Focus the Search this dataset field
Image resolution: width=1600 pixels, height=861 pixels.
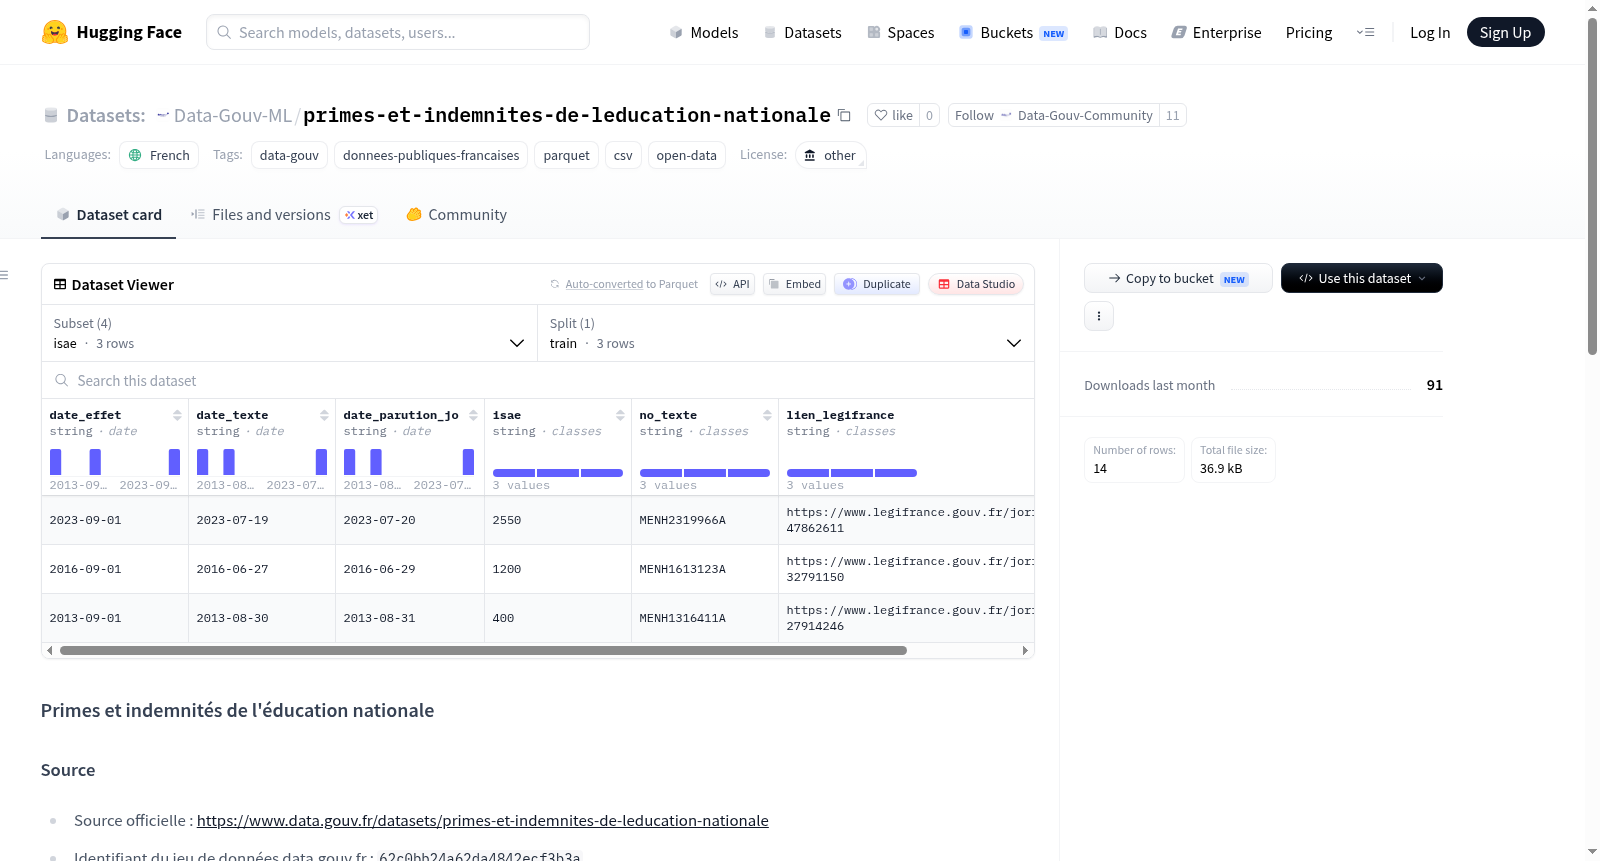point(537,380)
